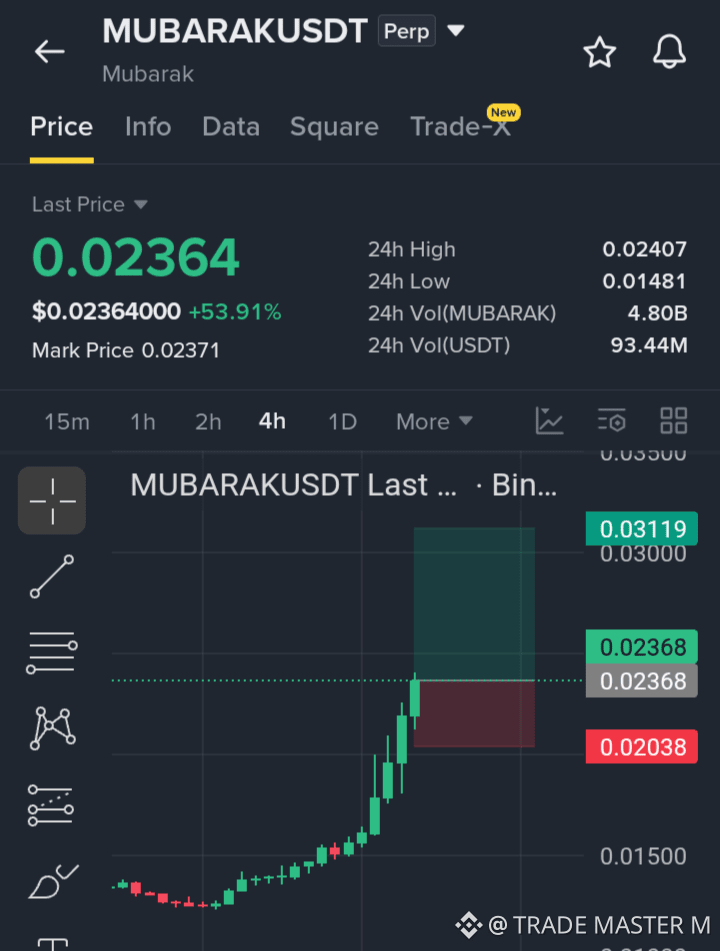
Task: Open price alerts via bell icon
Action: coord(669,52)
